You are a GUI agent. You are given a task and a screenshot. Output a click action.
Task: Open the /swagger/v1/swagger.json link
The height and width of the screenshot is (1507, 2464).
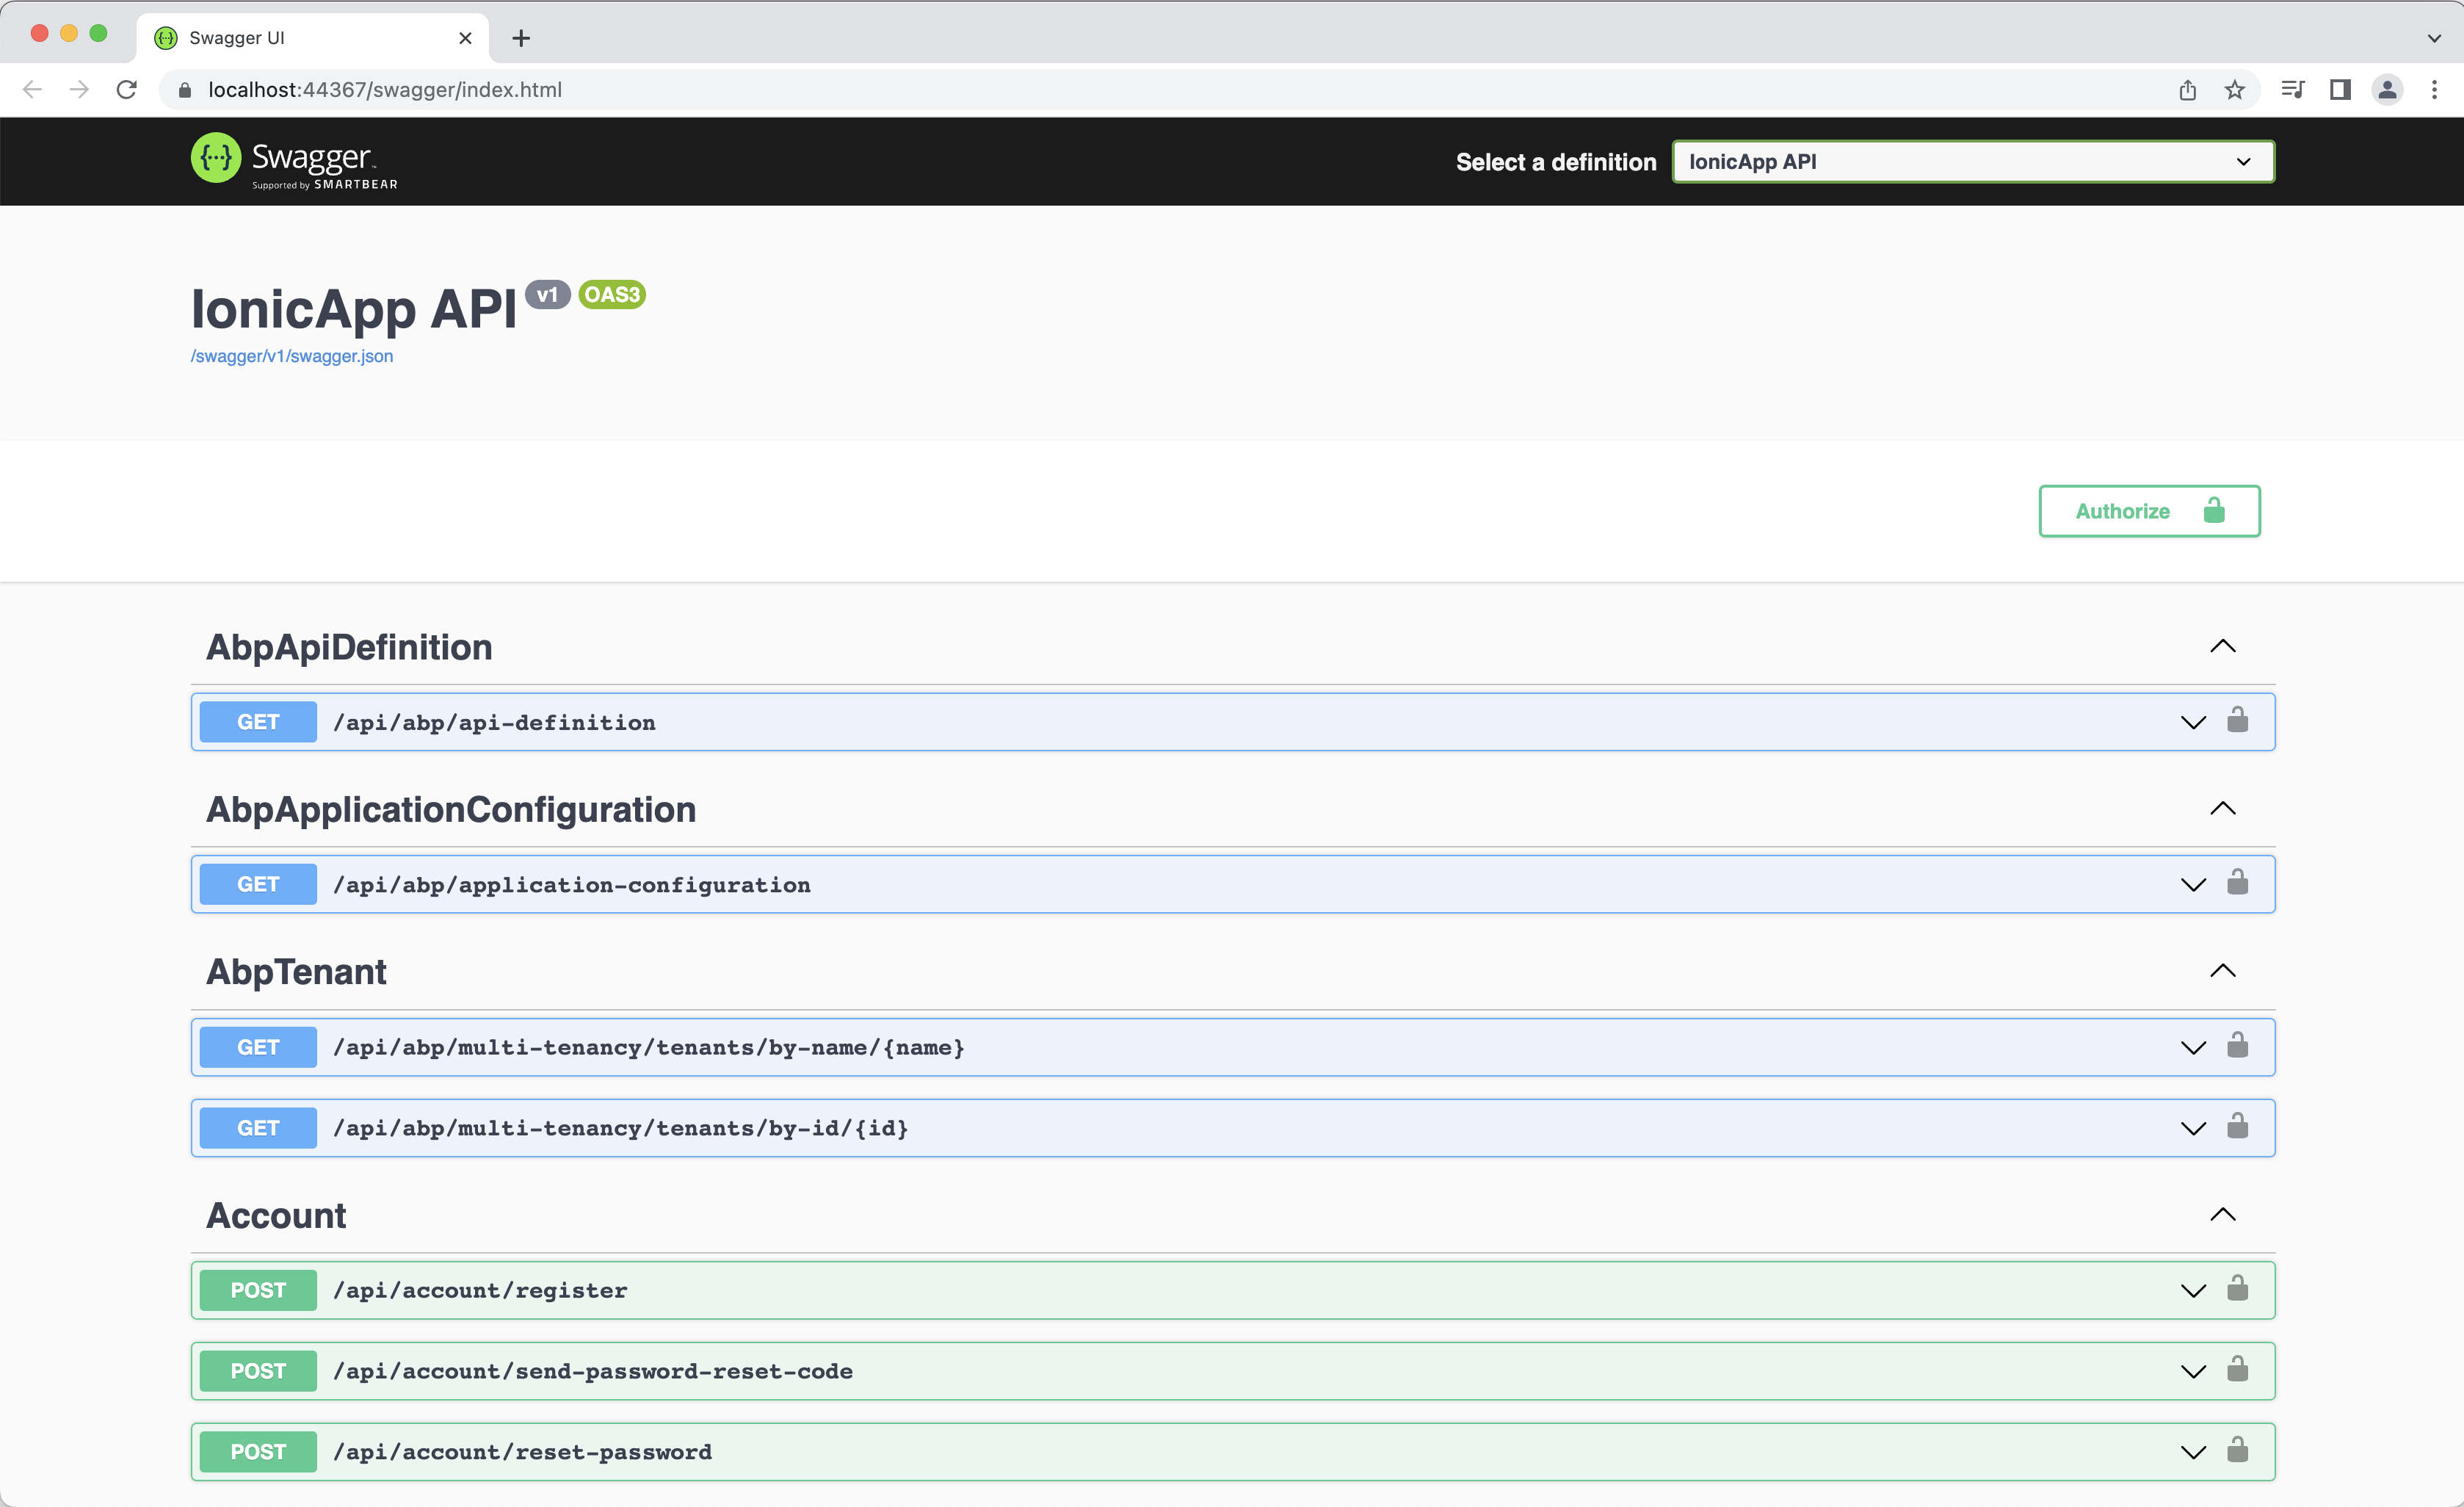click(x=292, y=356)
